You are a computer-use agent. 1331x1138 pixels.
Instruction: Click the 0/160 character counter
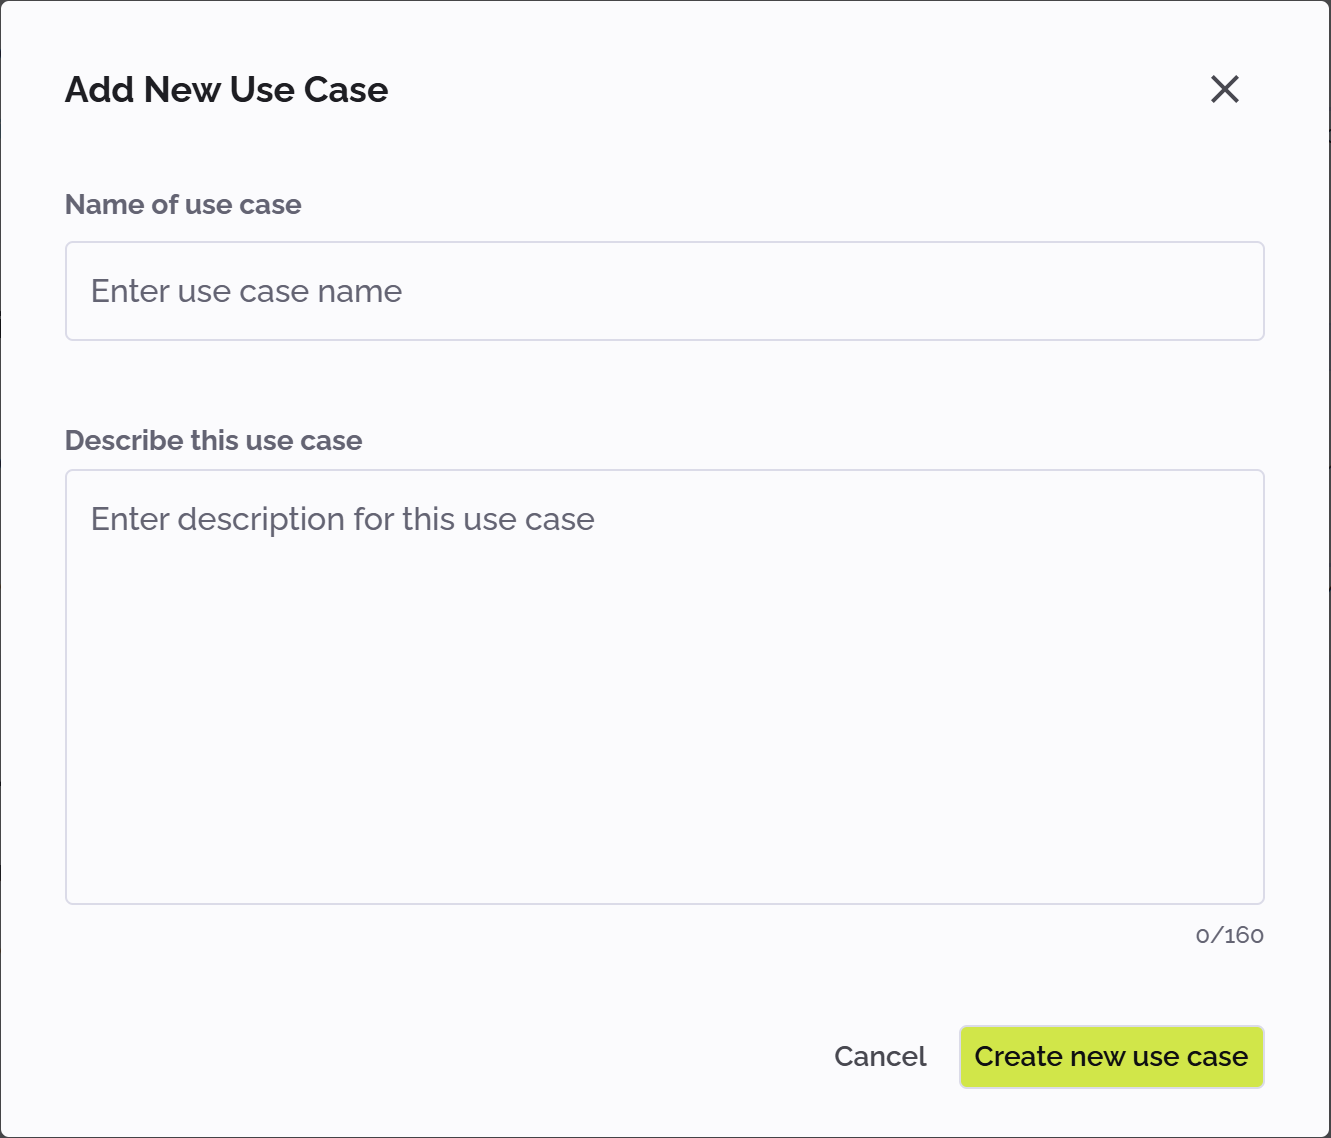click(x=1229, y=935)
